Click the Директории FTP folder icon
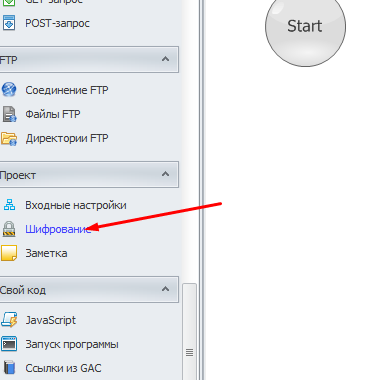 (x=9, y=138)
